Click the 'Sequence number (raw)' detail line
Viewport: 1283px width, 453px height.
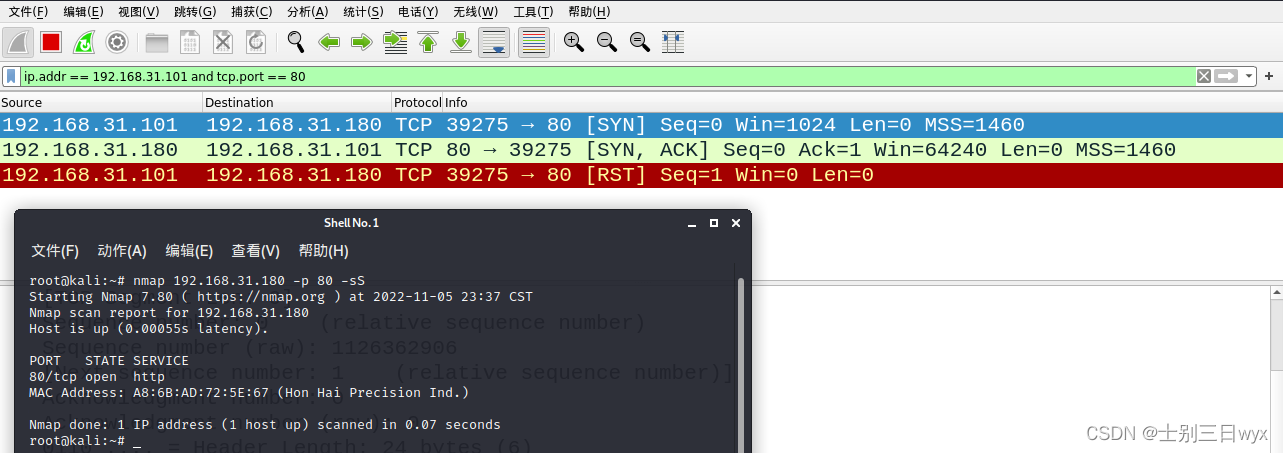tap(249, 348)
